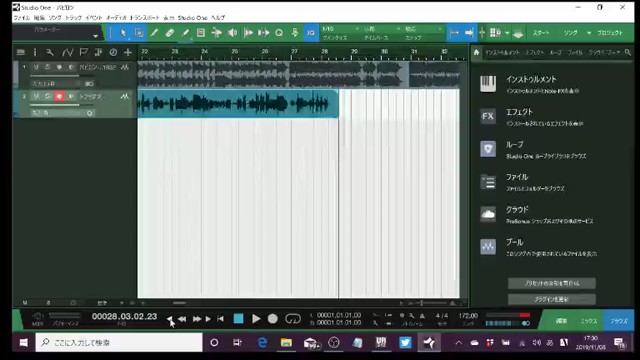Screen dimensions: 640x360
Task: Open the インストゥルメント browser category
Action: click(x=531, y=84)
